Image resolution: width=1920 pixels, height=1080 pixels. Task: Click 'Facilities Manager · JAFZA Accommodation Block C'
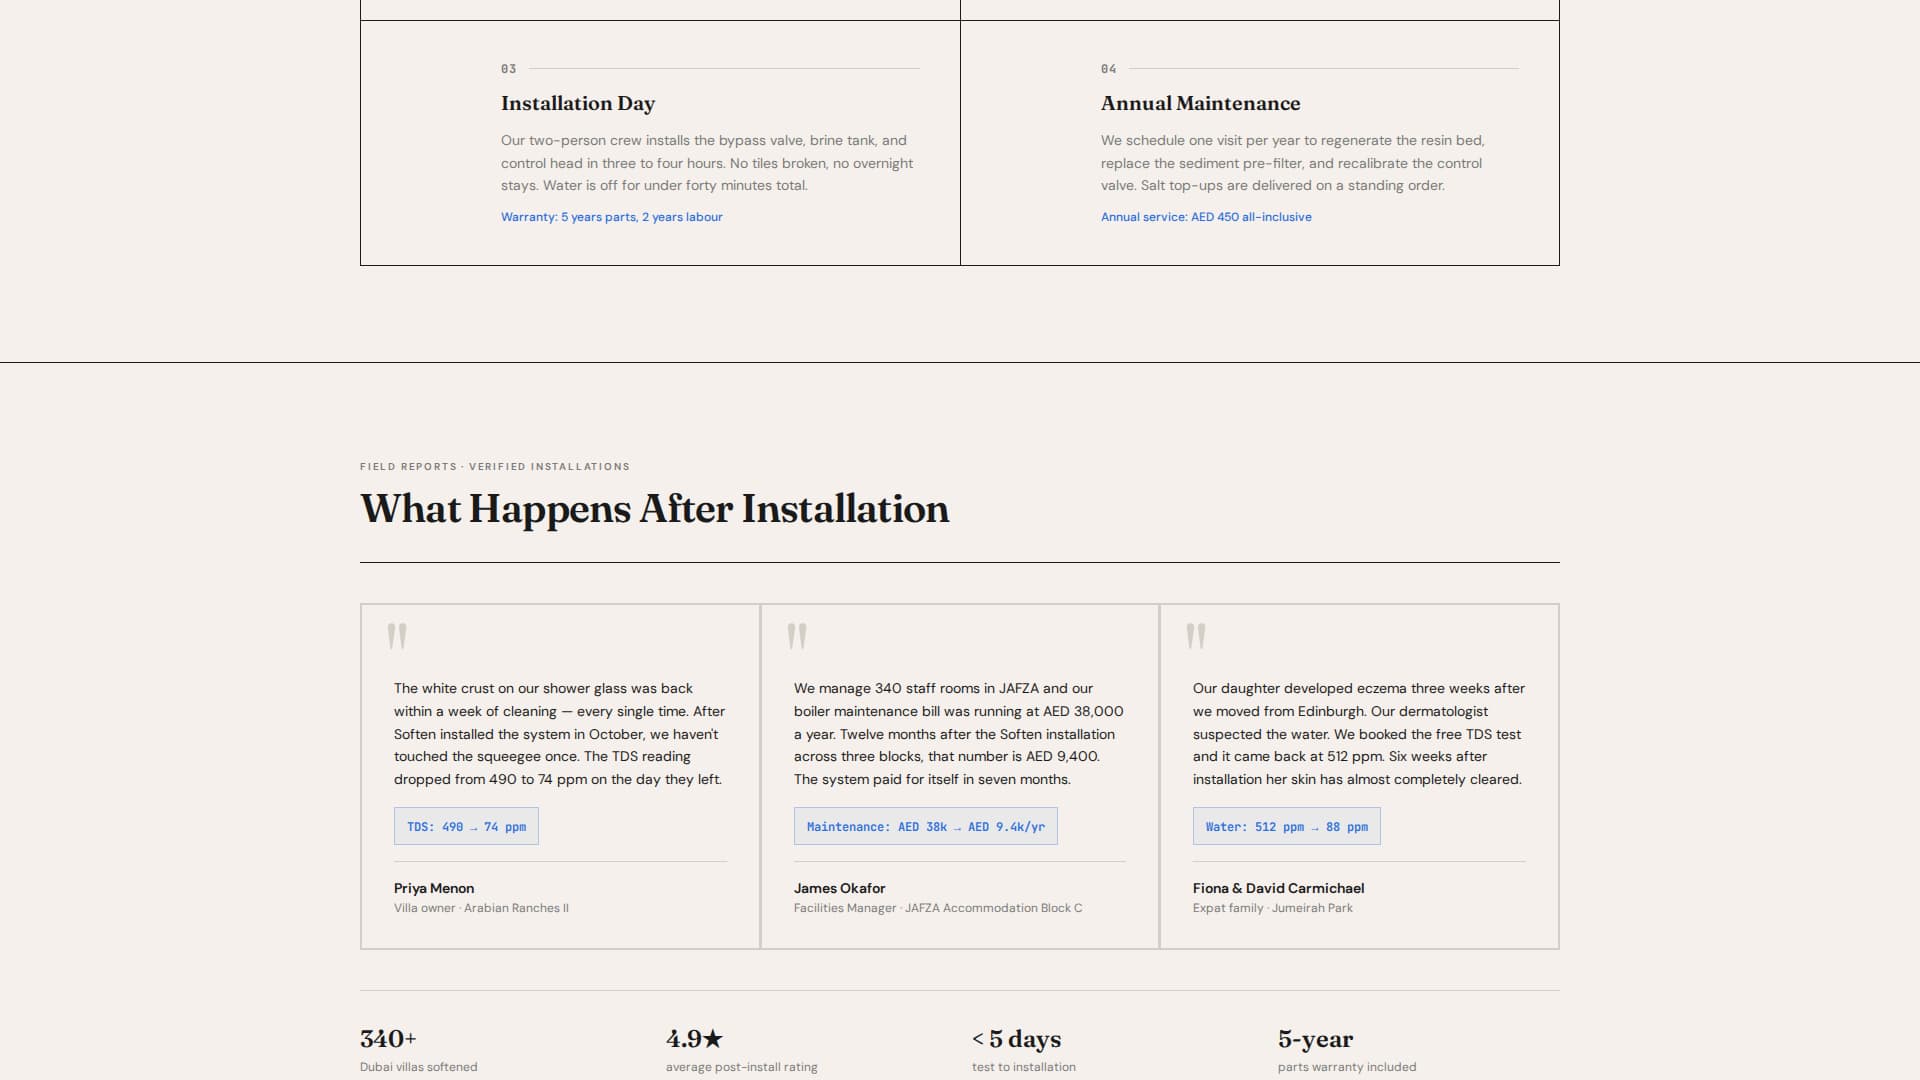[x=938, y=909]
